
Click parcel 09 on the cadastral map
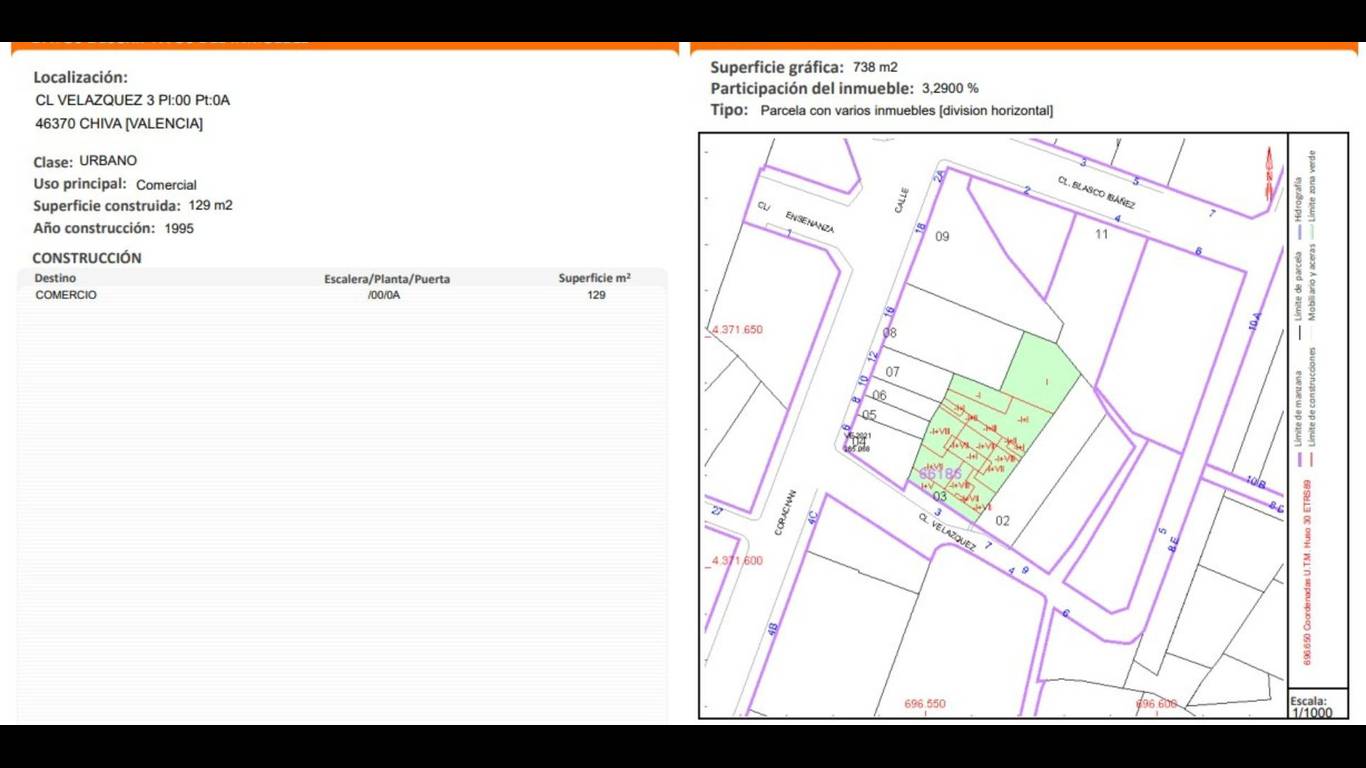pos(942,238)
